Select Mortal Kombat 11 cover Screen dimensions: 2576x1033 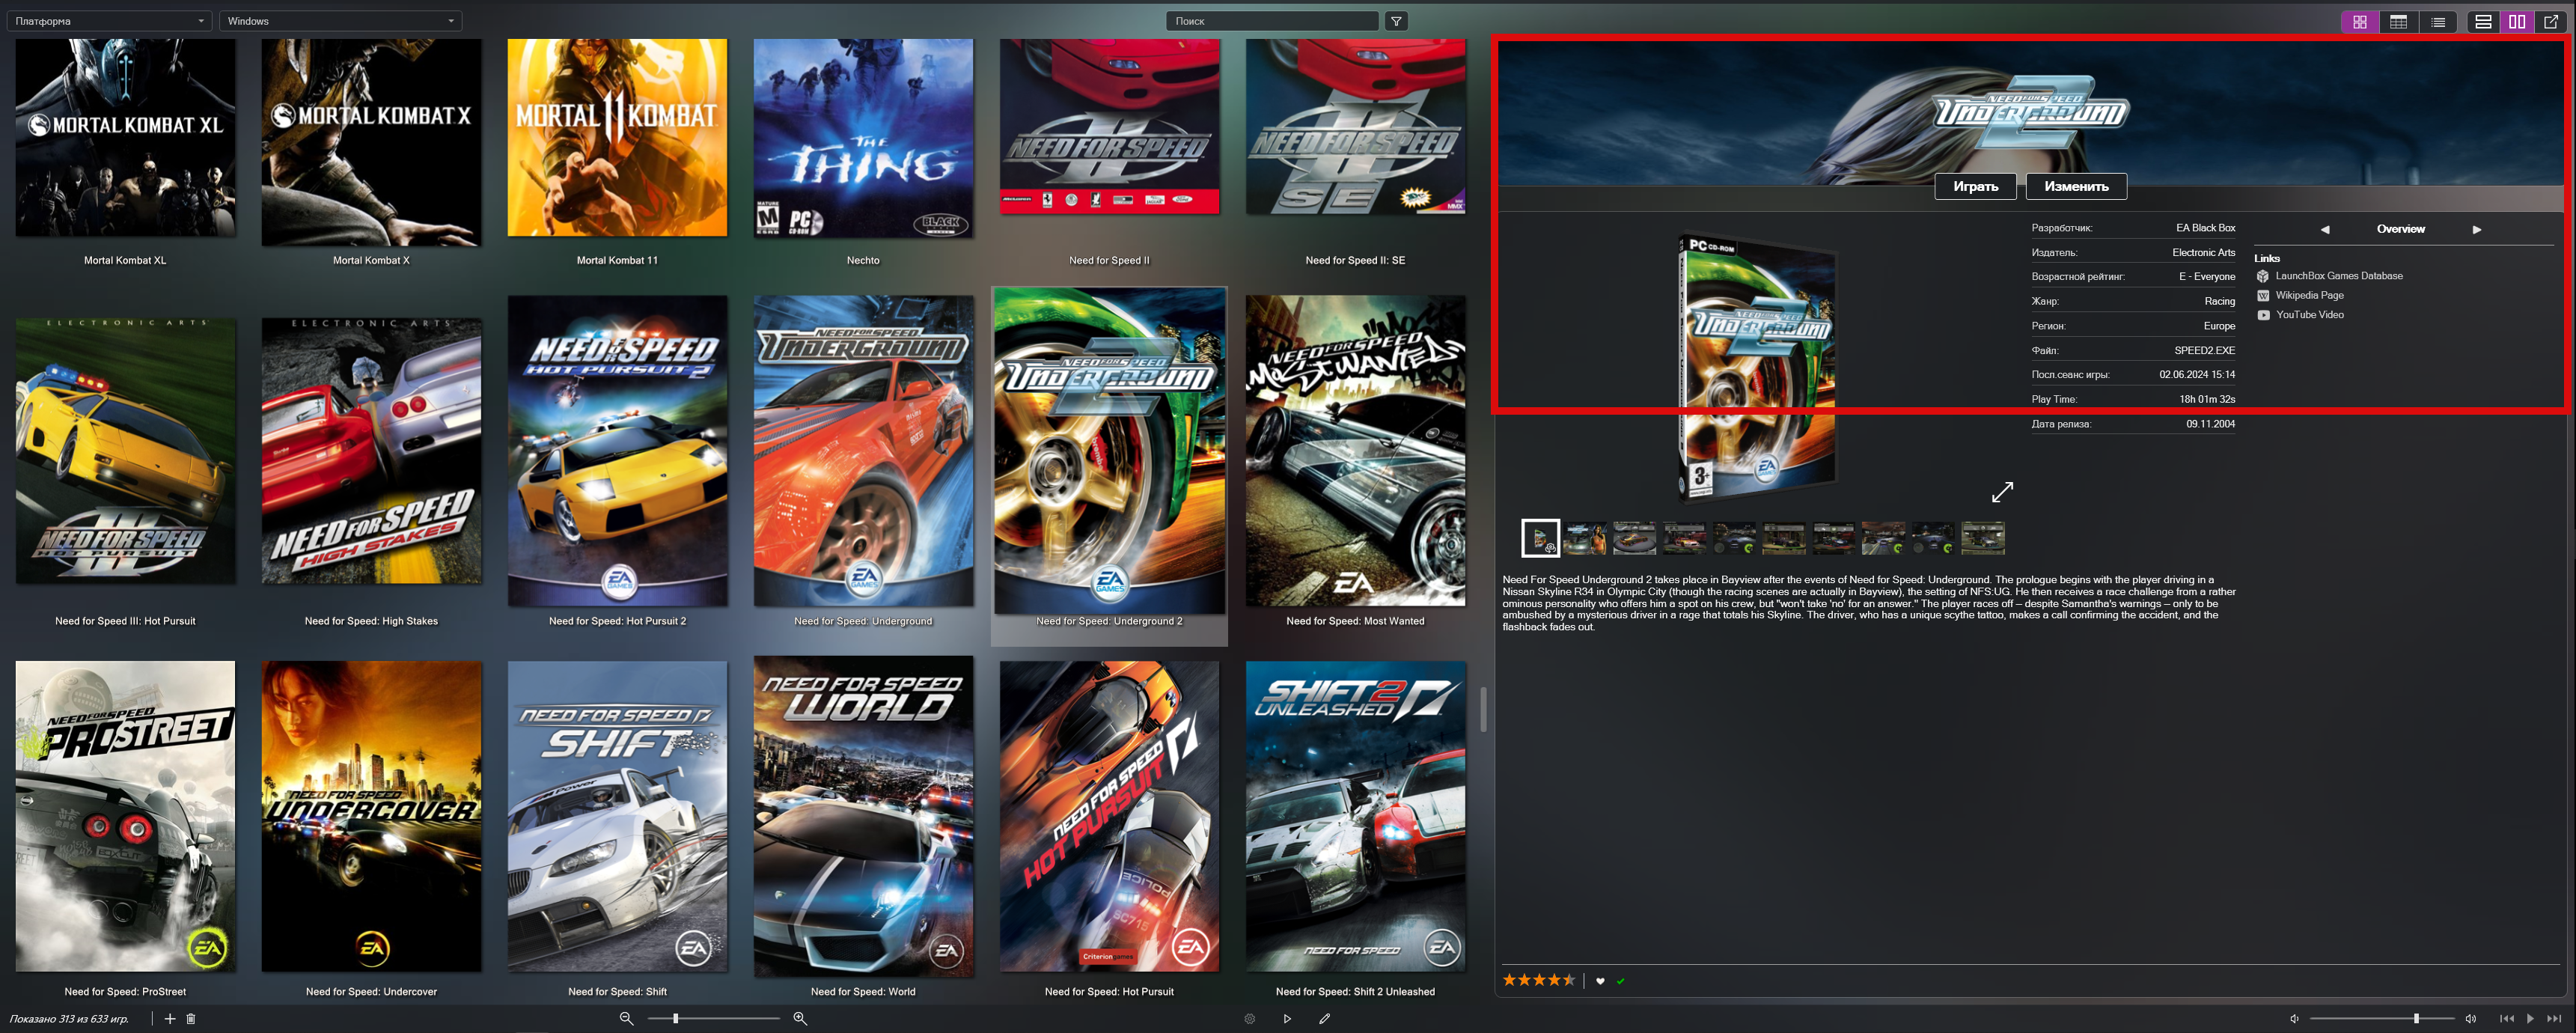(x=617, y=138)
